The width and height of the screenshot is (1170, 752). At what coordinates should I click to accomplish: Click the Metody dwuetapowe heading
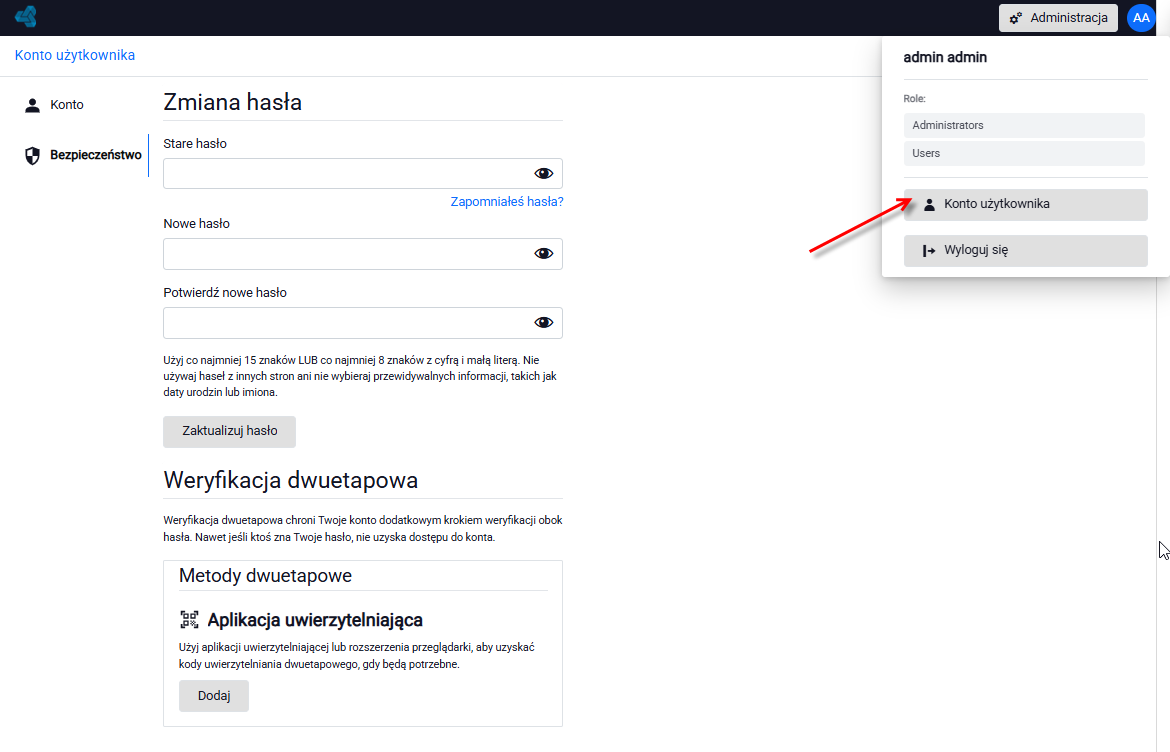tap(265, 576)
